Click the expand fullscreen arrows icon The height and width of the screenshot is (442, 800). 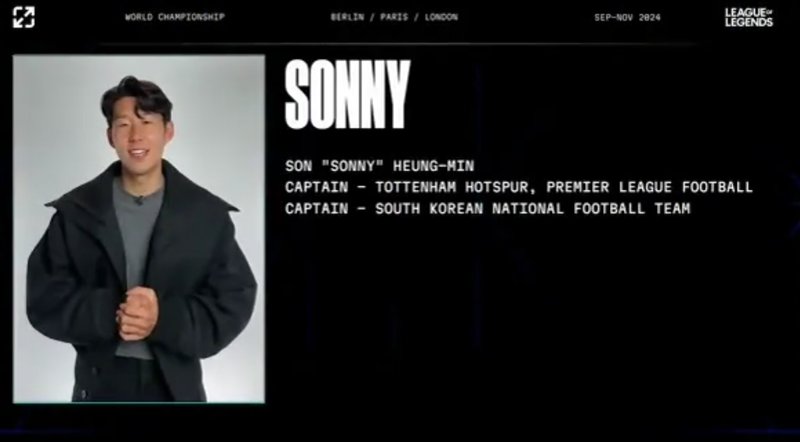(x=23, y=17)
